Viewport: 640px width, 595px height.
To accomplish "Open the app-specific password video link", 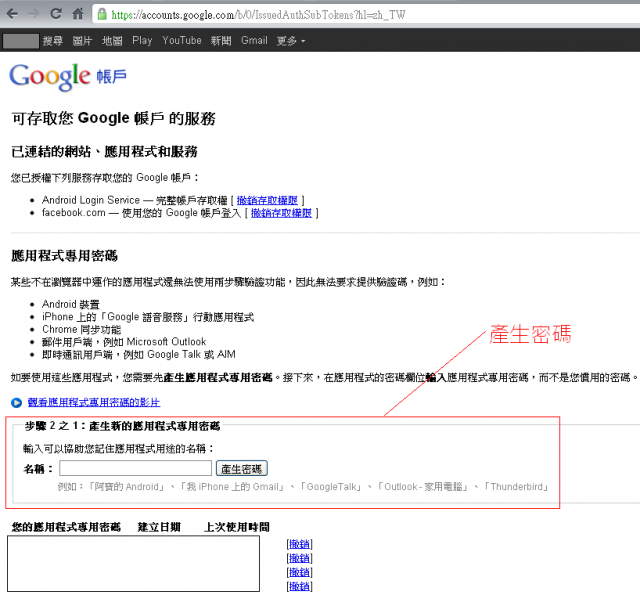I will pyautogui.click(x=94, y=402).
